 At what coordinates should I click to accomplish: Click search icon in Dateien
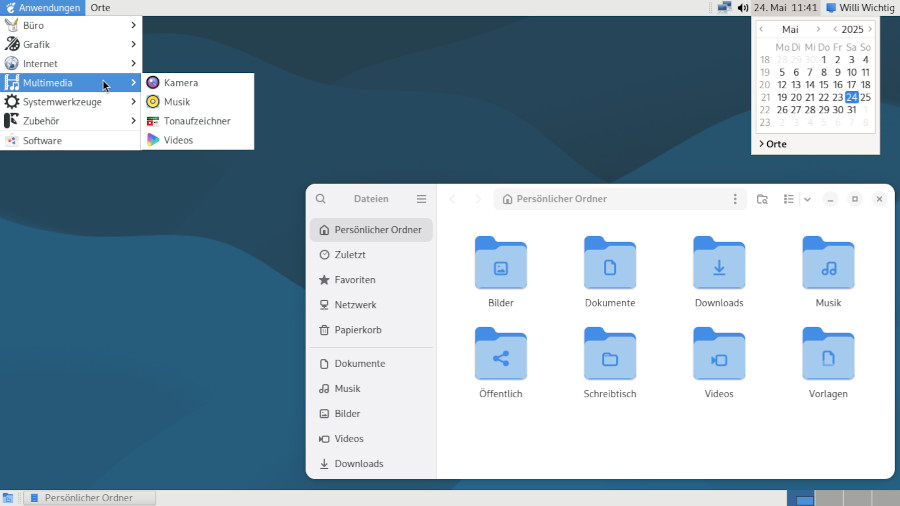click(x=321, y=198)
